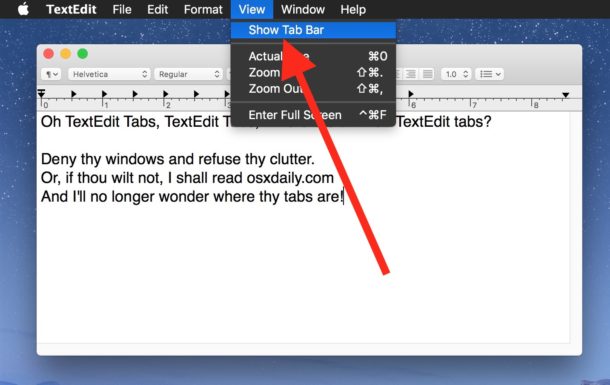Select the tab stop between ruler 1 and 2
This screenshot has width=610, height=385.
click(135, 94)
